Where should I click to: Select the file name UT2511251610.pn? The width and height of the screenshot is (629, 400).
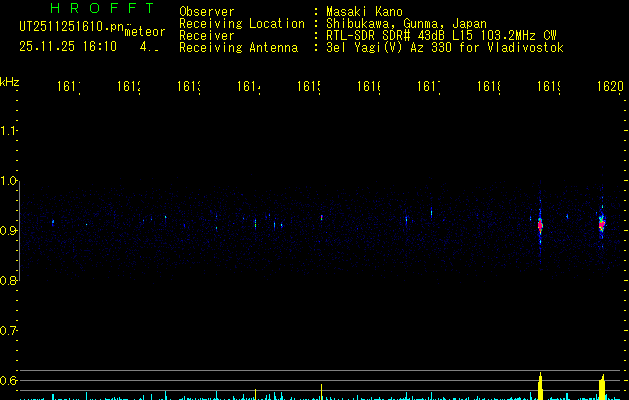(71, 27)
